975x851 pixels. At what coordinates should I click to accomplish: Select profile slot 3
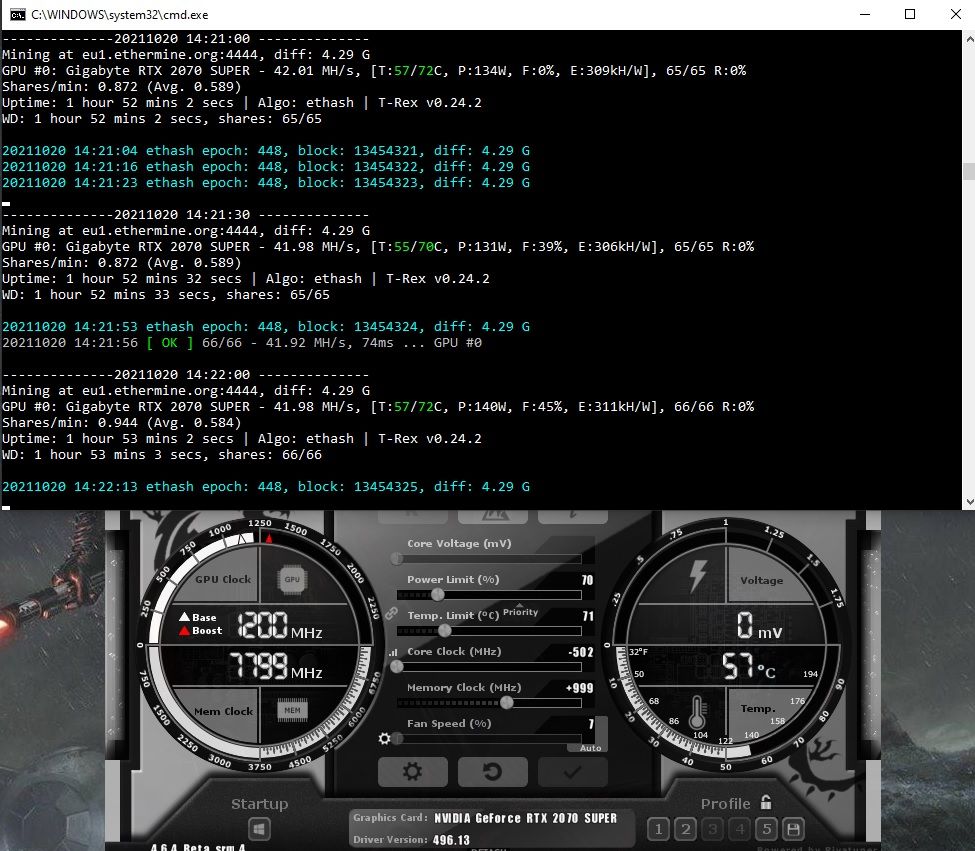(713, 829)
